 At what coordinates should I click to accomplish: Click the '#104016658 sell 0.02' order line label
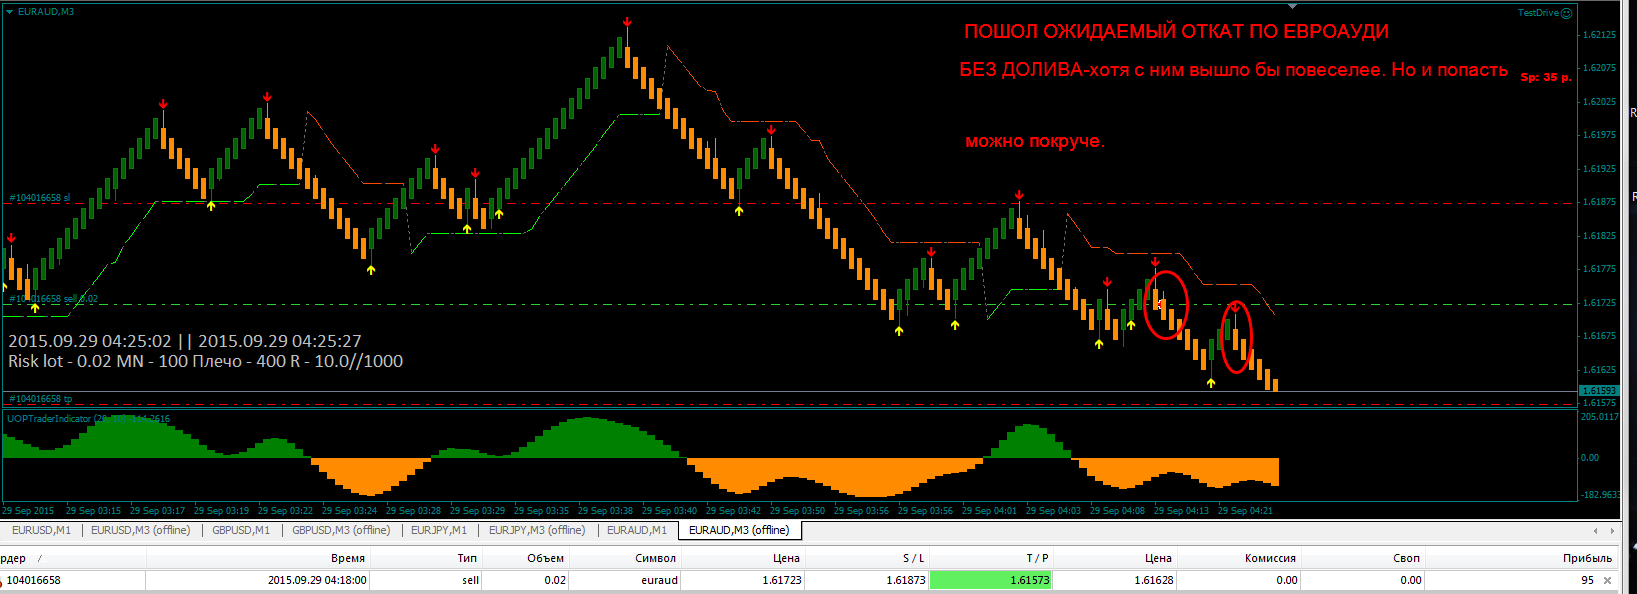click(x=53, y=299)
